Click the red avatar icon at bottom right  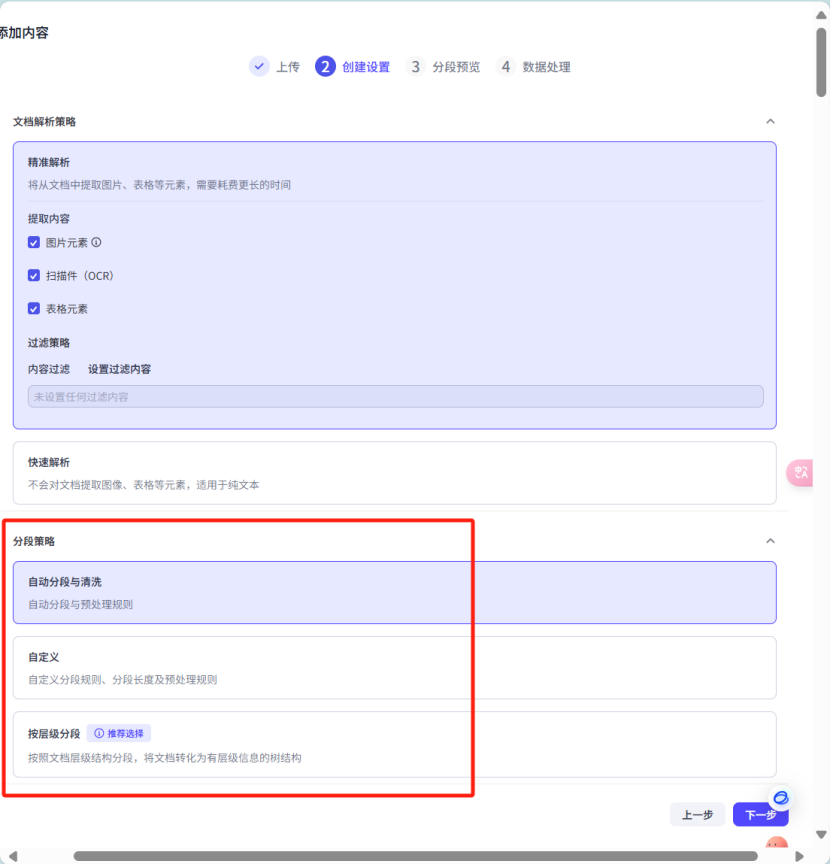click(x=776, y=843)
